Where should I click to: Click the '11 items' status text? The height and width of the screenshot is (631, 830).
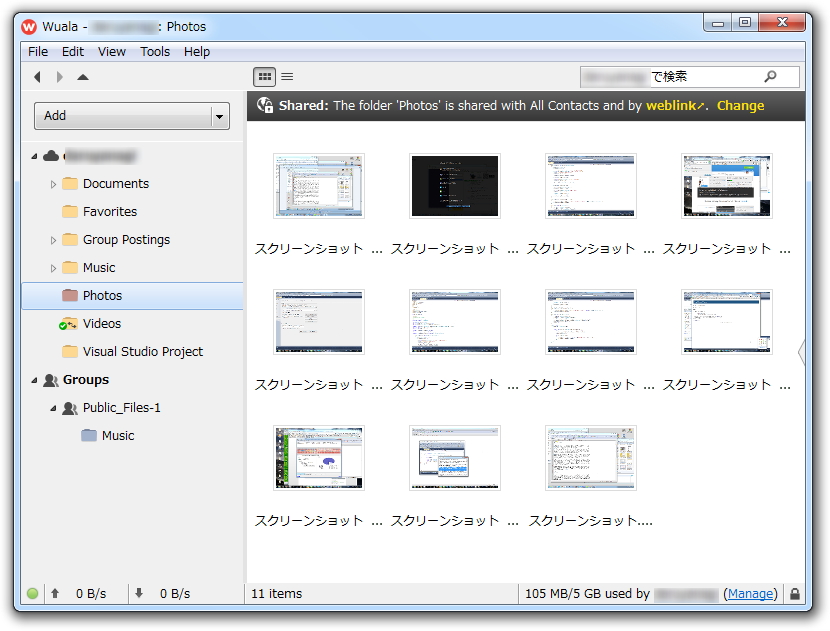(276, 593)
